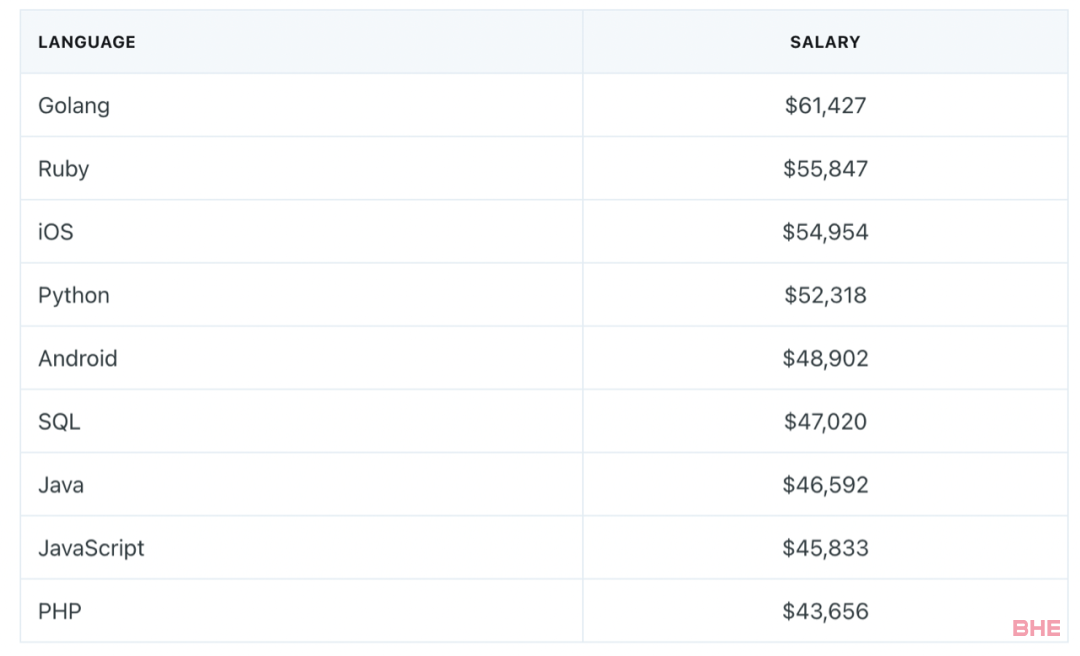Click the $47,020 salary value

tap(825, 422)
